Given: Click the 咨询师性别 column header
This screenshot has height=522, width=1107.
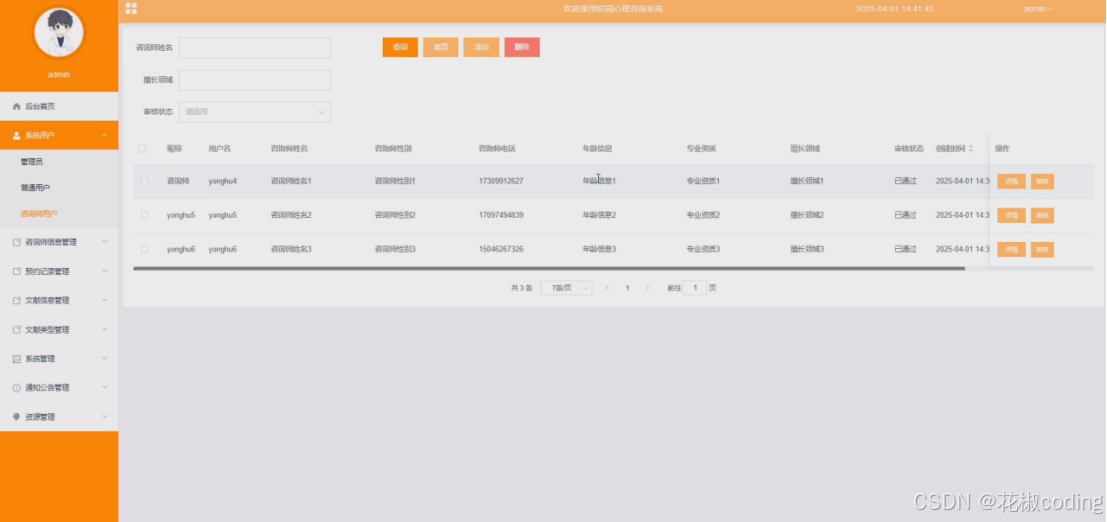Looking at the screenshot, I should tap(393, 149).
